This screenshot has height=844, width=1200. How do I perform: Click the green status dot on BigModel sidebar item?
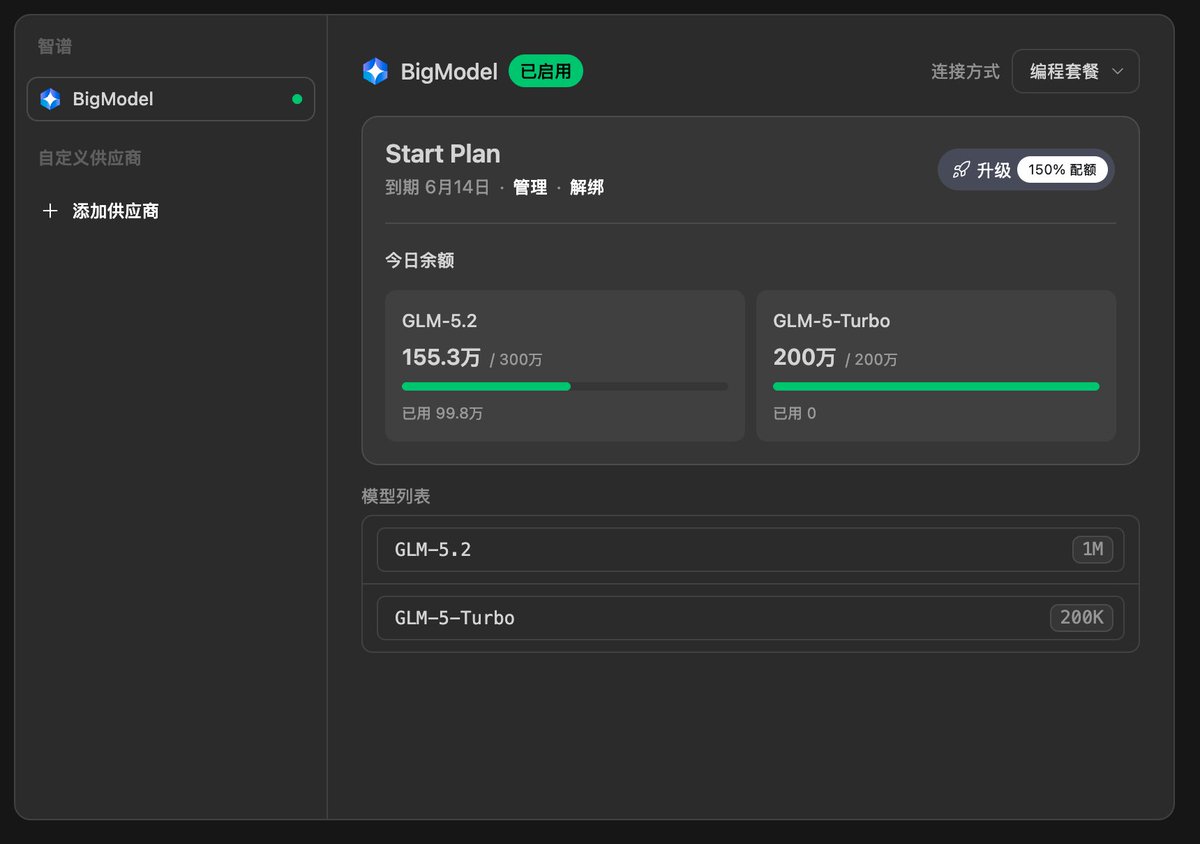pyautogui.click(x=297, y=99)
